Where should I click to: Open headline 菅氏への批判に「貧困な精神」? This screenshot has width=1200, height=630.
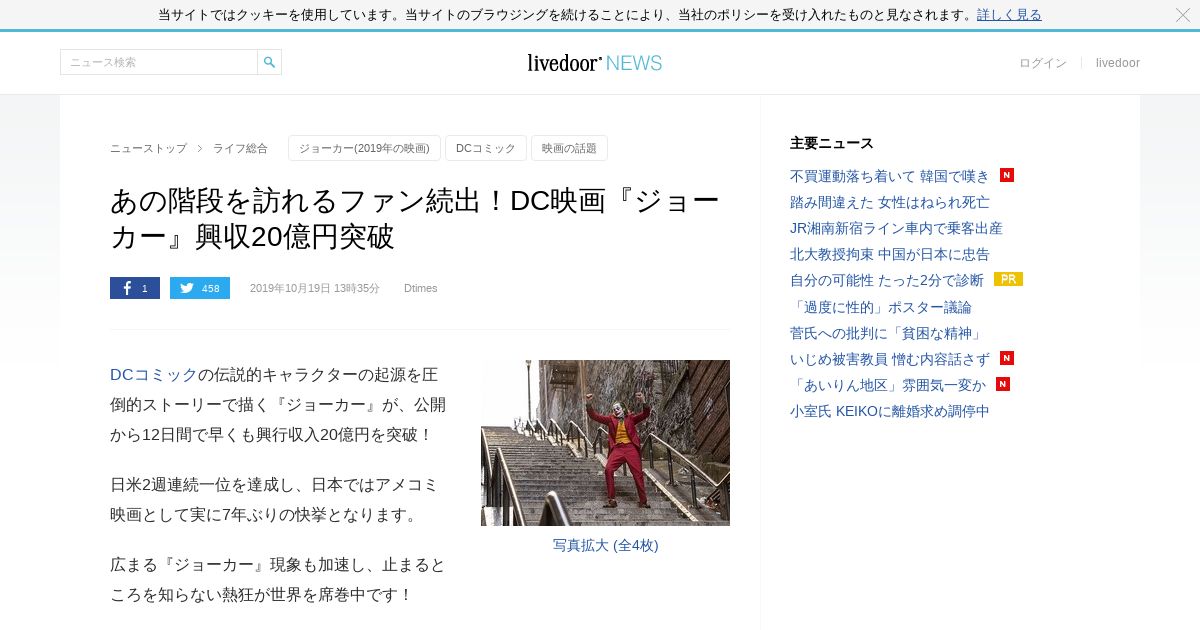click(x=888, y=333)
